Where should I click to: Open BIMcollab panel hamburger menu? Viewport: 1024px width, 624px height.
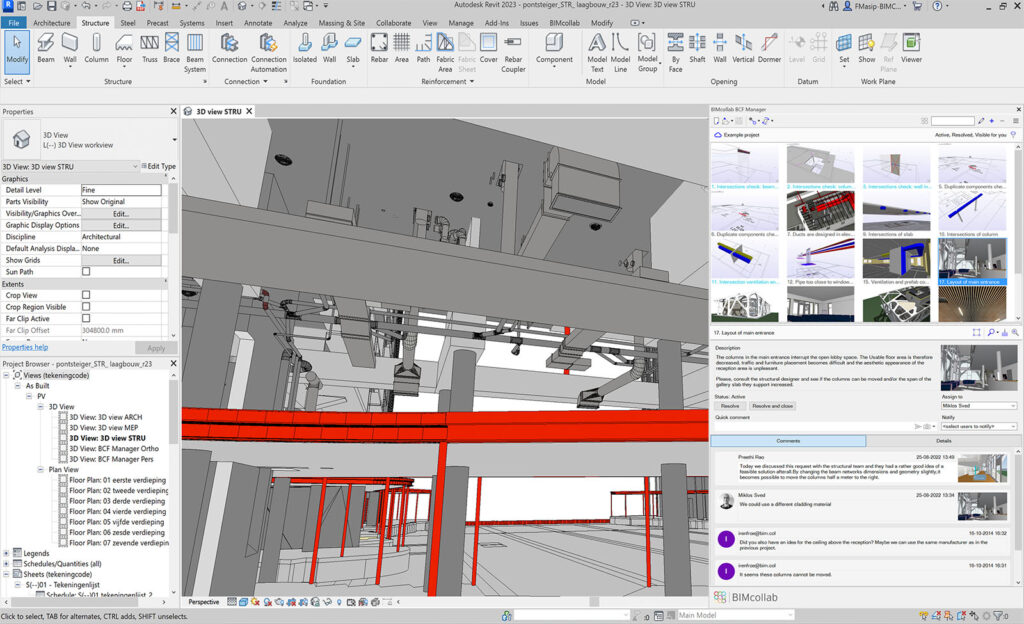tap(1016, 121)
